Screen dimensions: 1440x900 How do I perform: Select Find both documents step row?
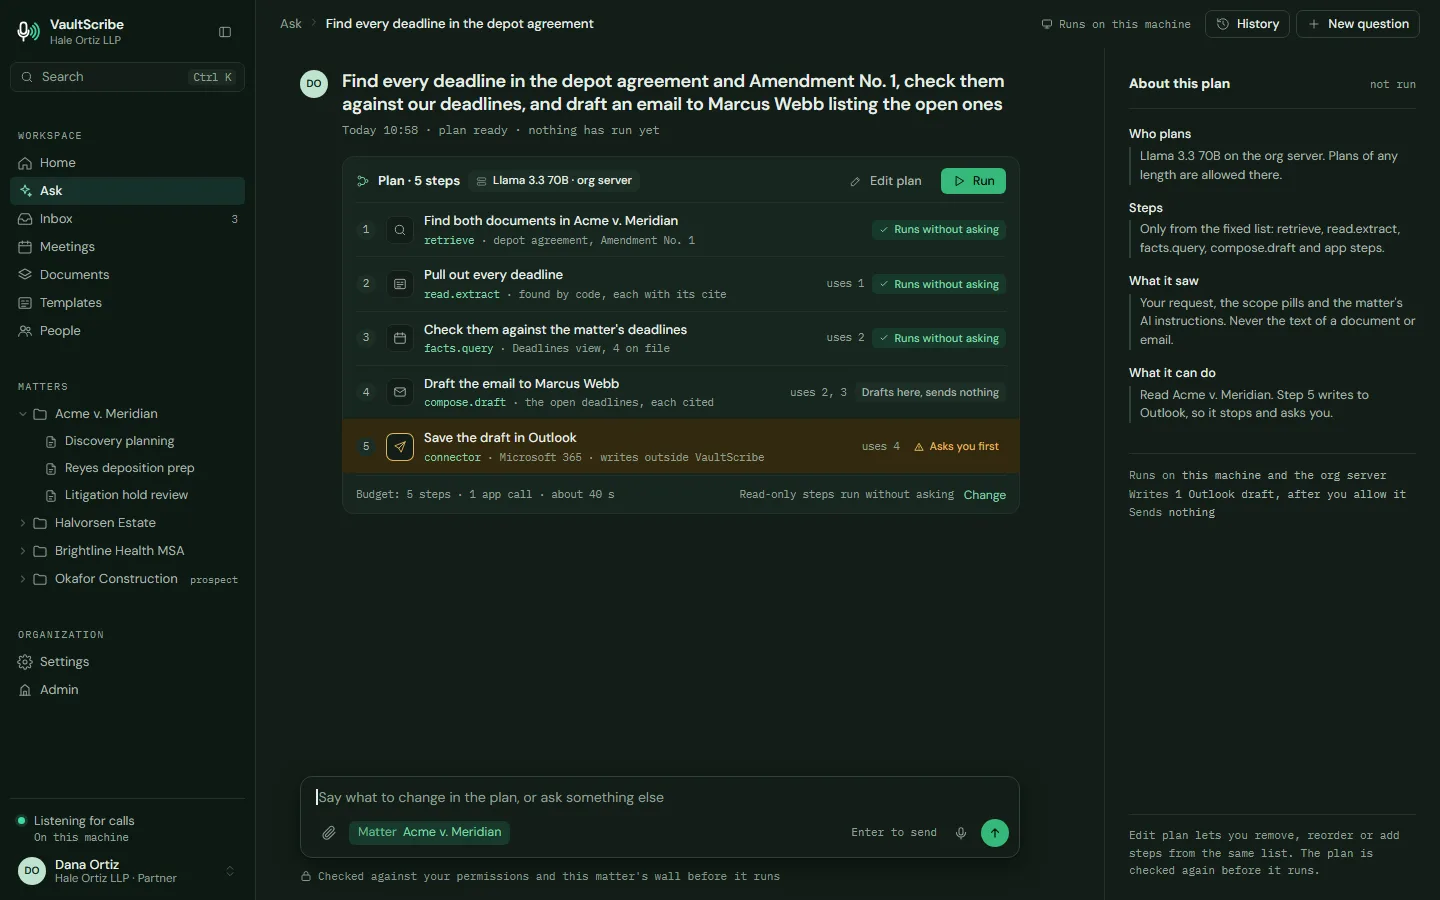tap(681, 230)
